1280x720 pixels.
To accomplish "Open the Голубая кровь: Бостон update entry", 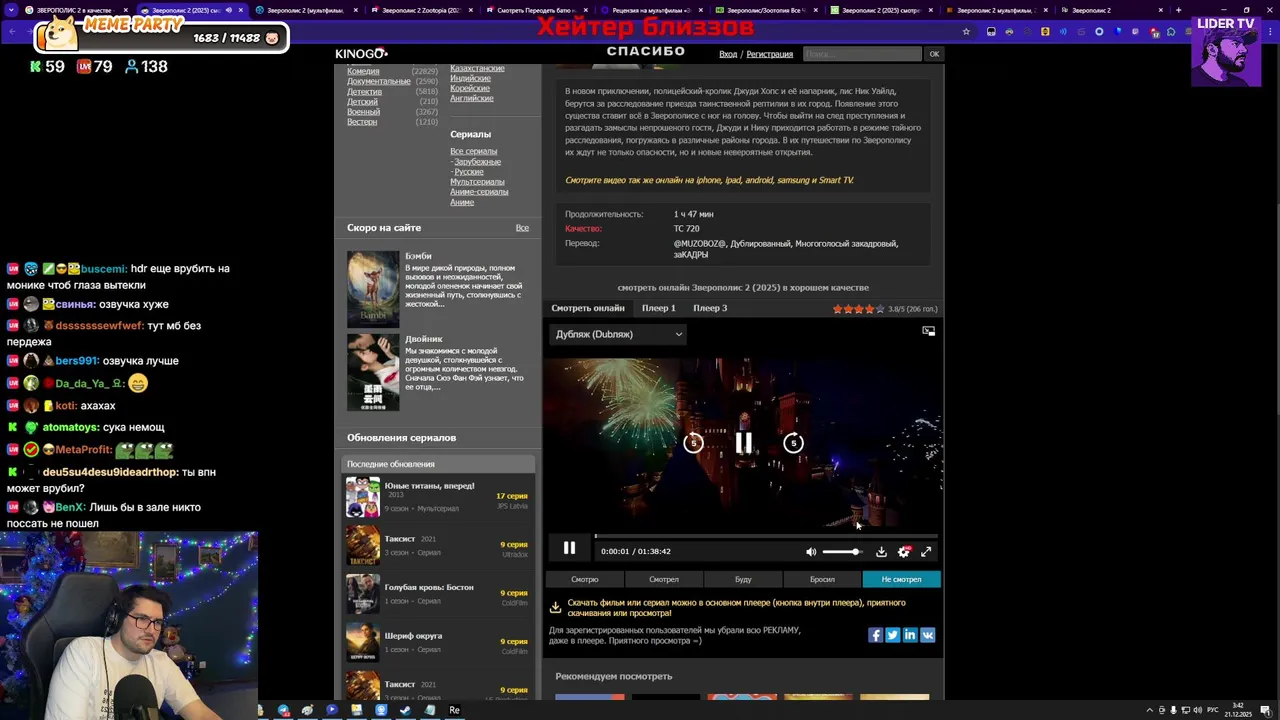I will pos(438,594).
